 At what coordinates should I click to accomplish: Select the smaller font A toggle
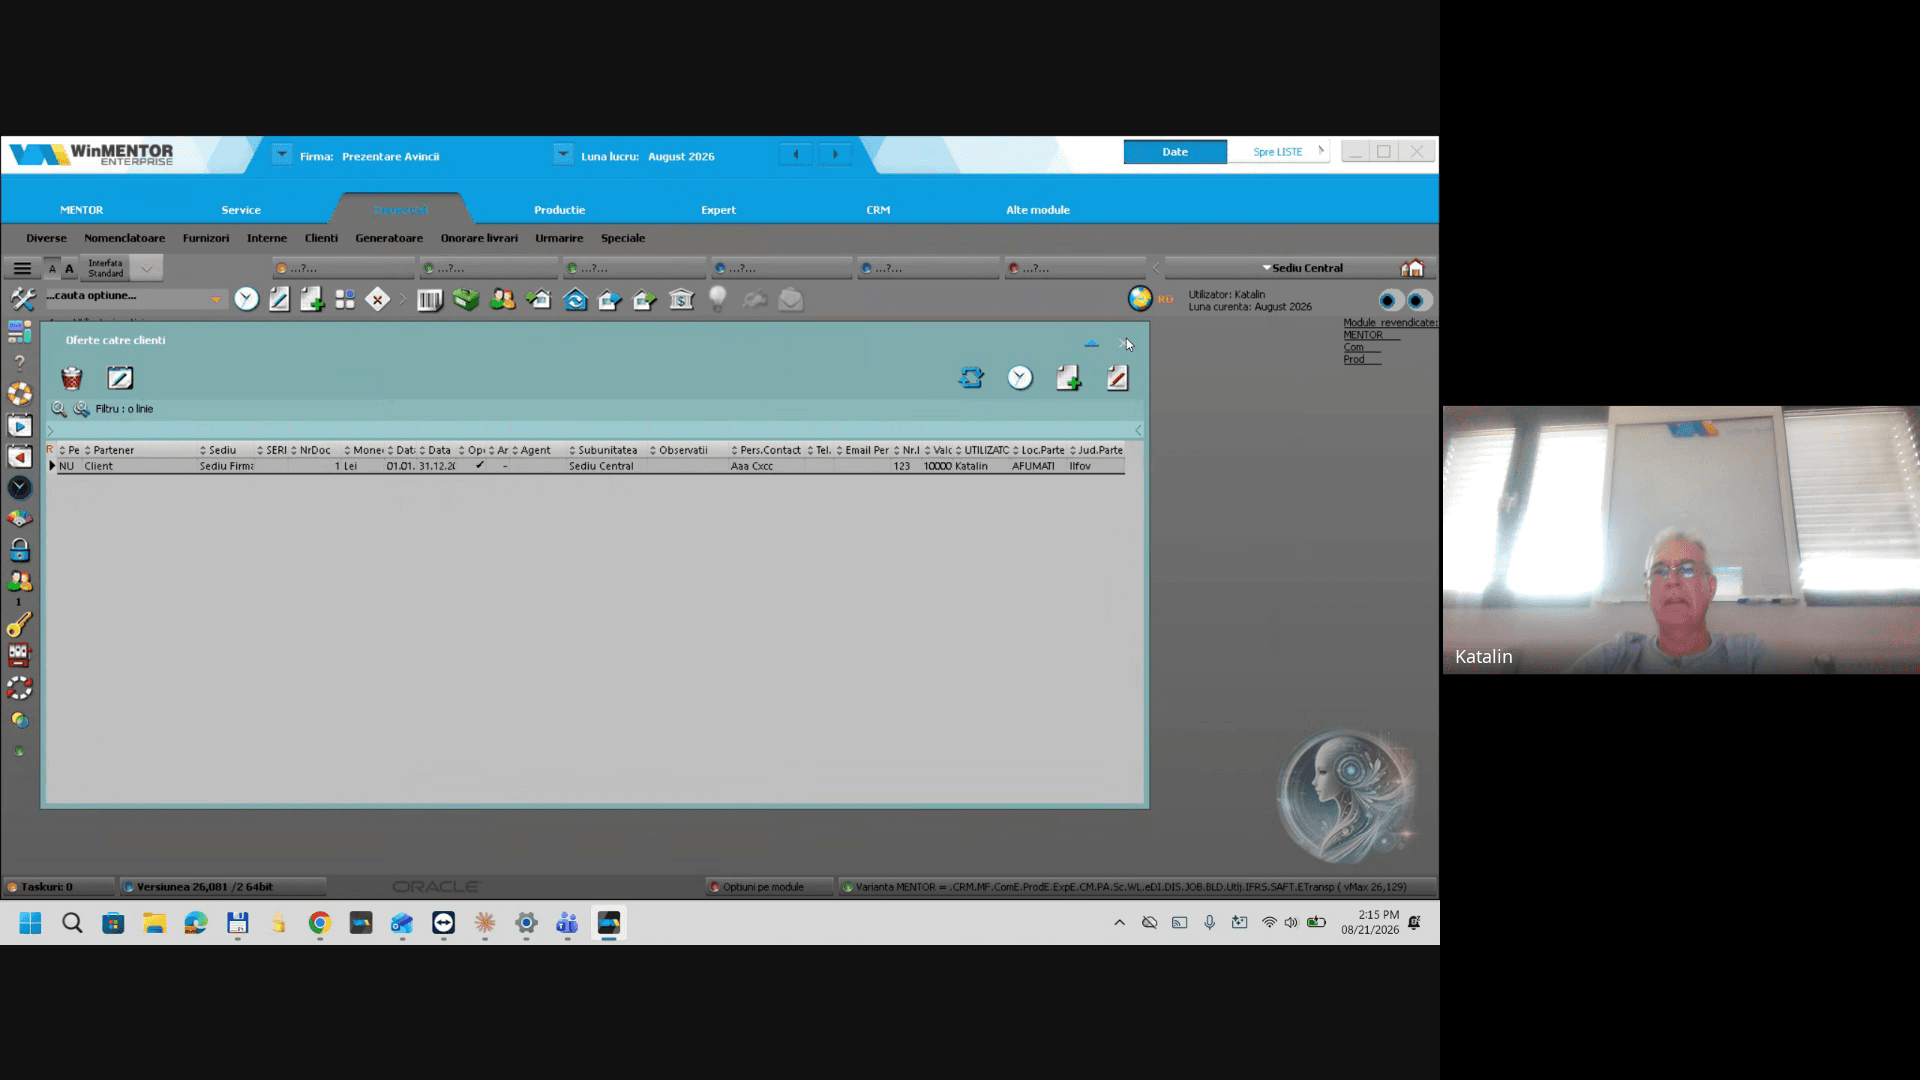pos(53,268)
